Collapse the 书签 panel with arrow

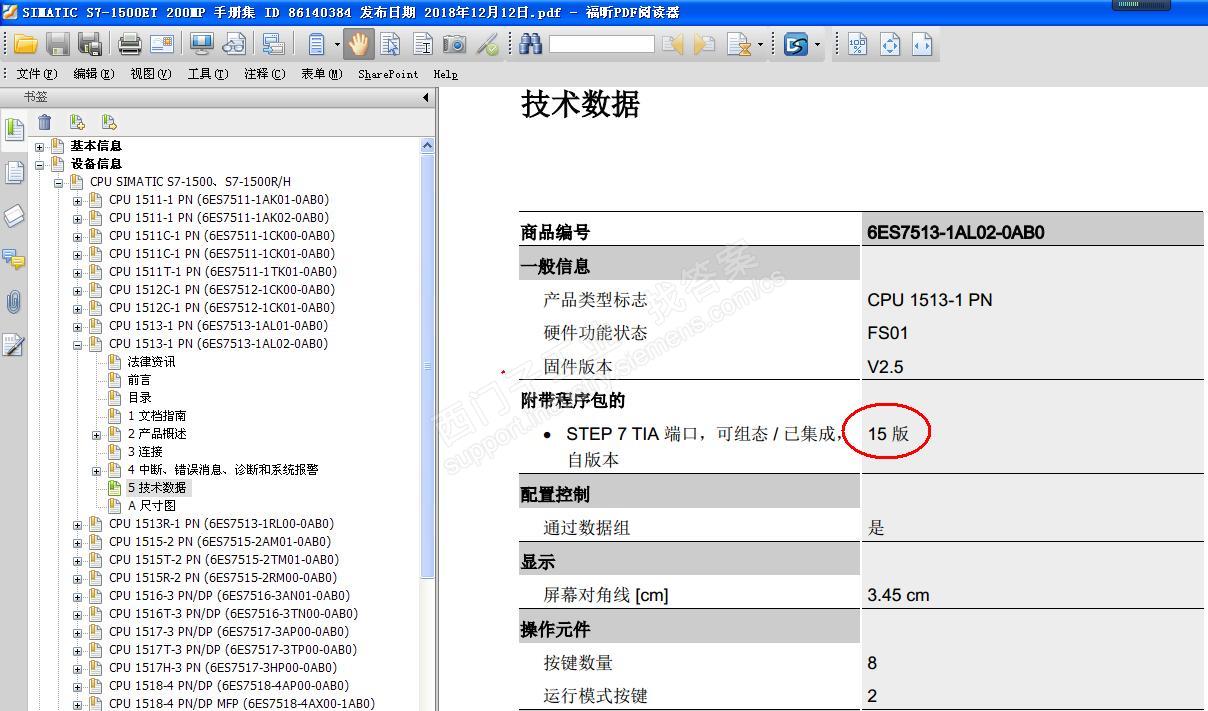[x=426, y=97]
